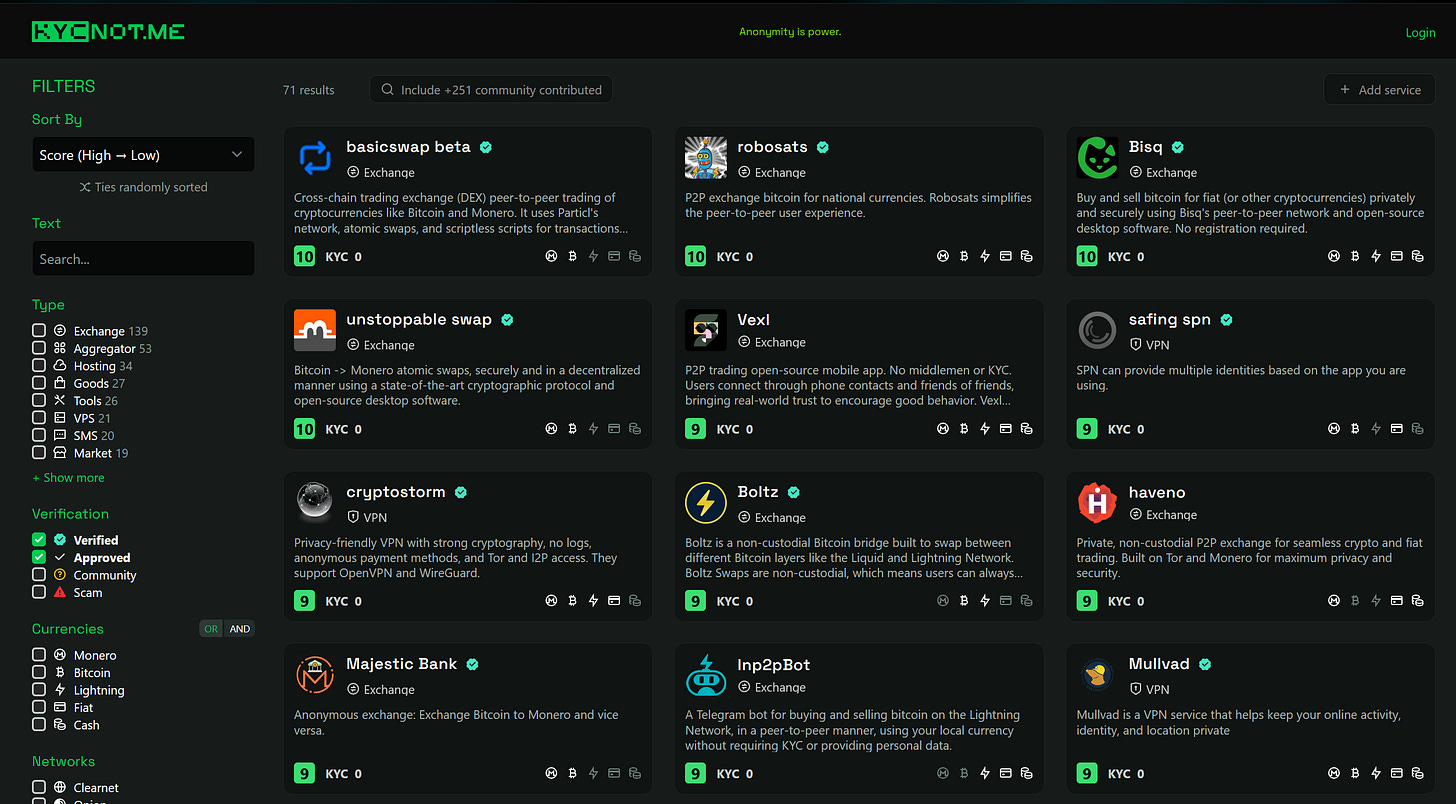Screen dimensions: 1456x804
Task: Check the Clearnet network filter
Action: 39,787
